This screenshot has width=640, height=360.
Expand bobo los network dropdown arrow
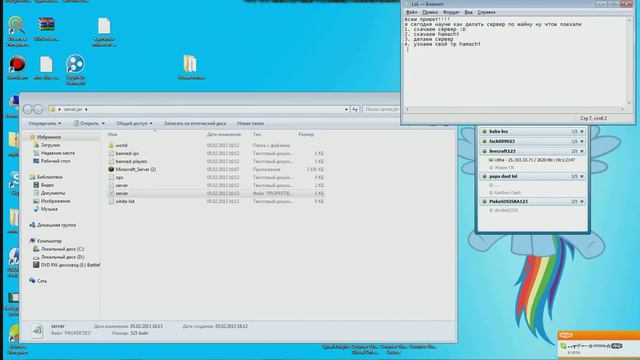582,131
